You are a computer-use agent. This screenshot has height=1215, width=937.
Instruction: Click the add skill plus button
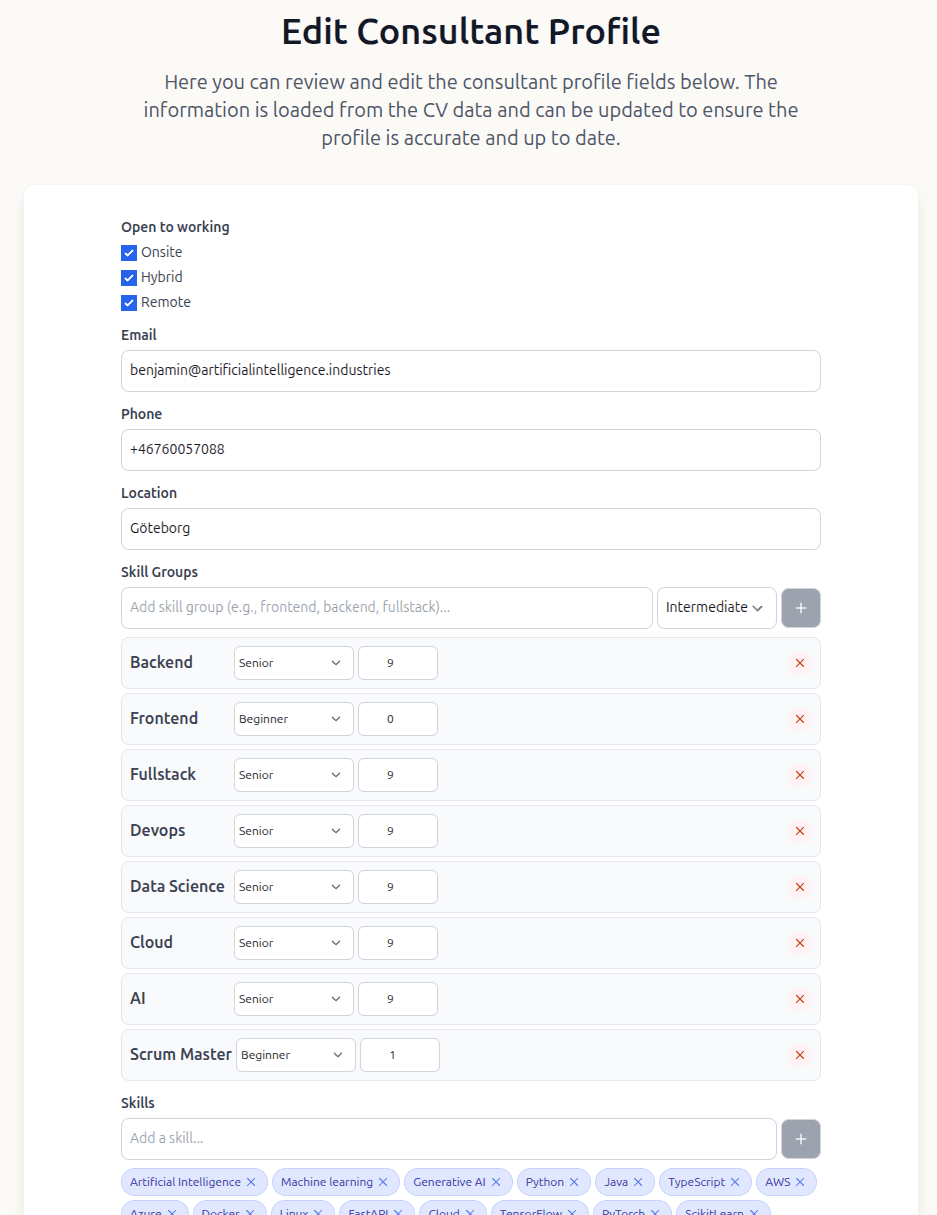[800, 1139]
